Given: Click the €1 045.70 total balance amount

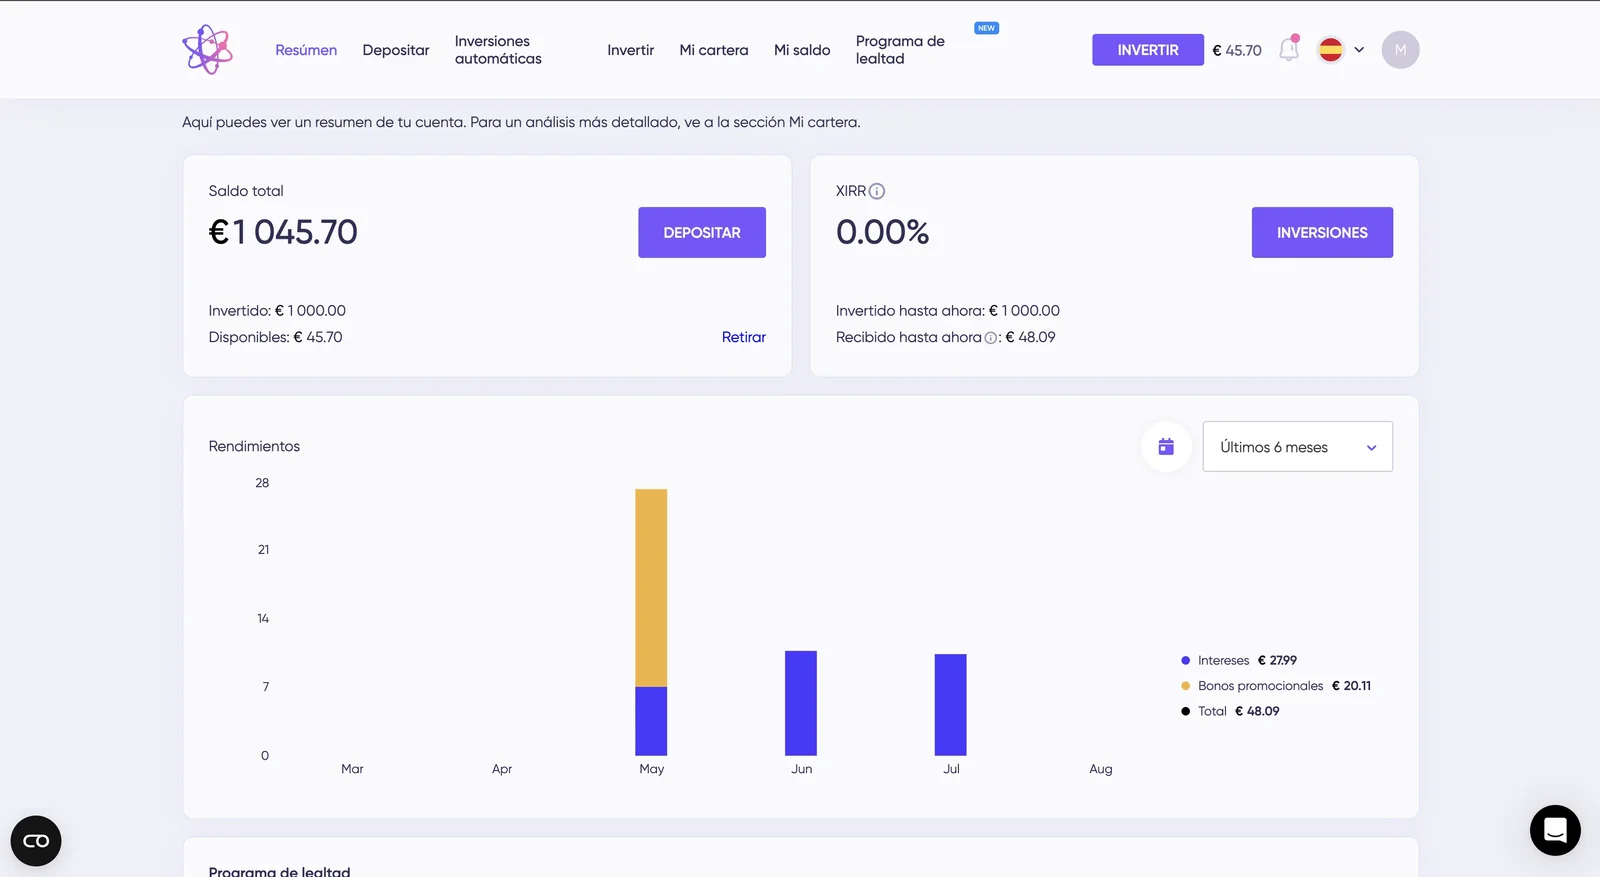Looking at the screenshot, I should pos(283,232).
